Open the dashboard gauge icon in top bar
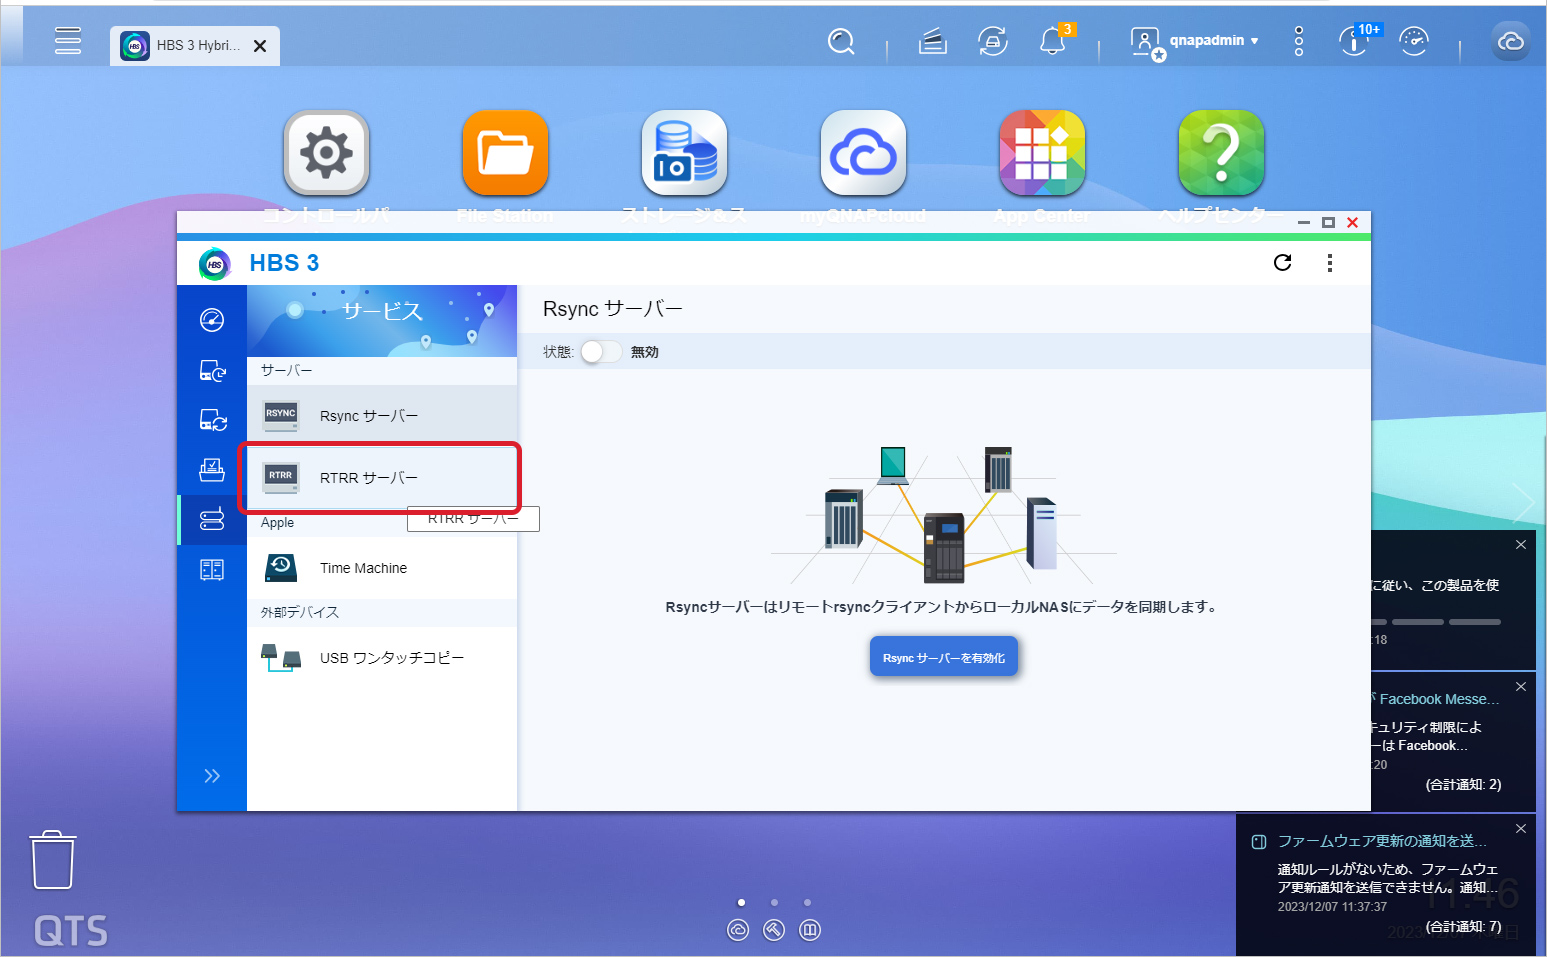This screenshot has height=957, width=1547. pos(1413,42)
